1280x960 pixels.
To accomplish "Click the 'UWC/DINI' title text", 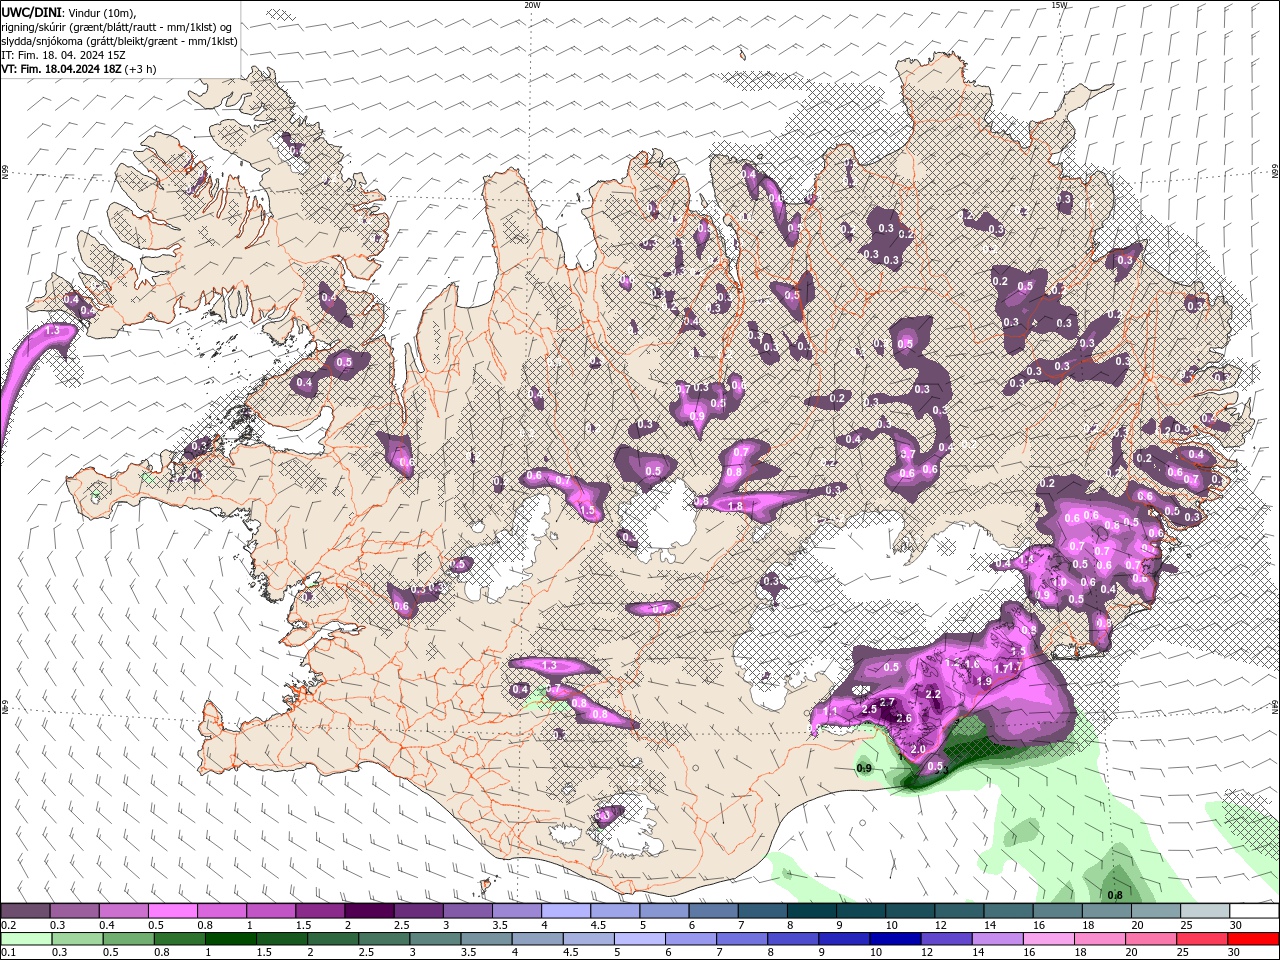I will coord(31,12).
